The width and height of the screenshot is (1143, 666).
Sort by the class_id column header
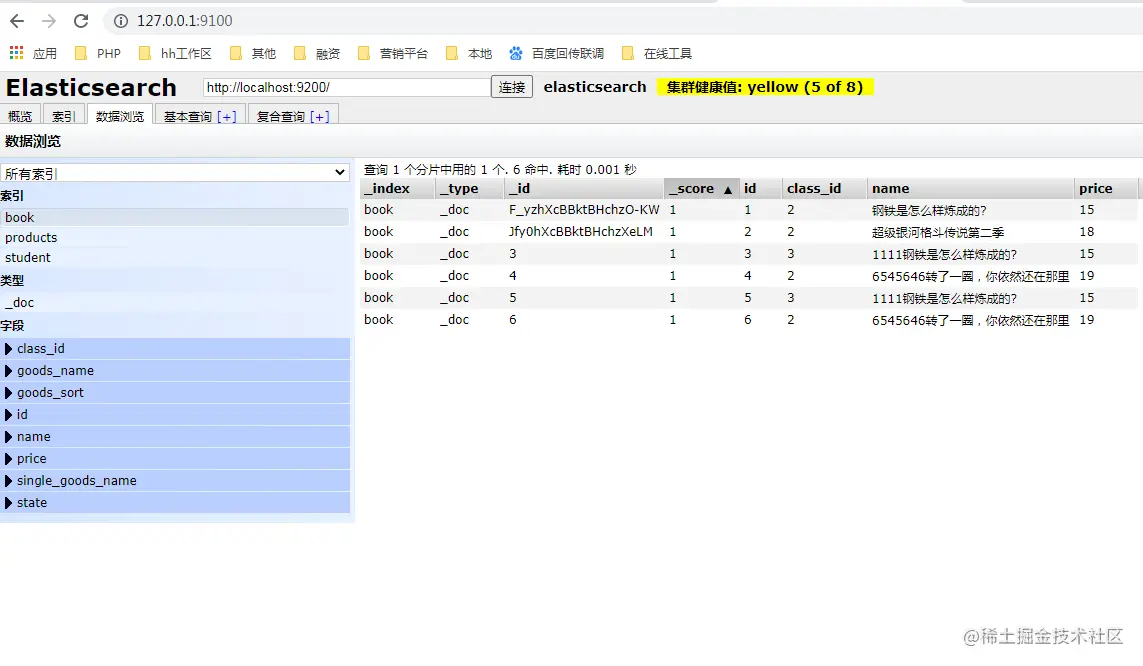tap(824, 188)
